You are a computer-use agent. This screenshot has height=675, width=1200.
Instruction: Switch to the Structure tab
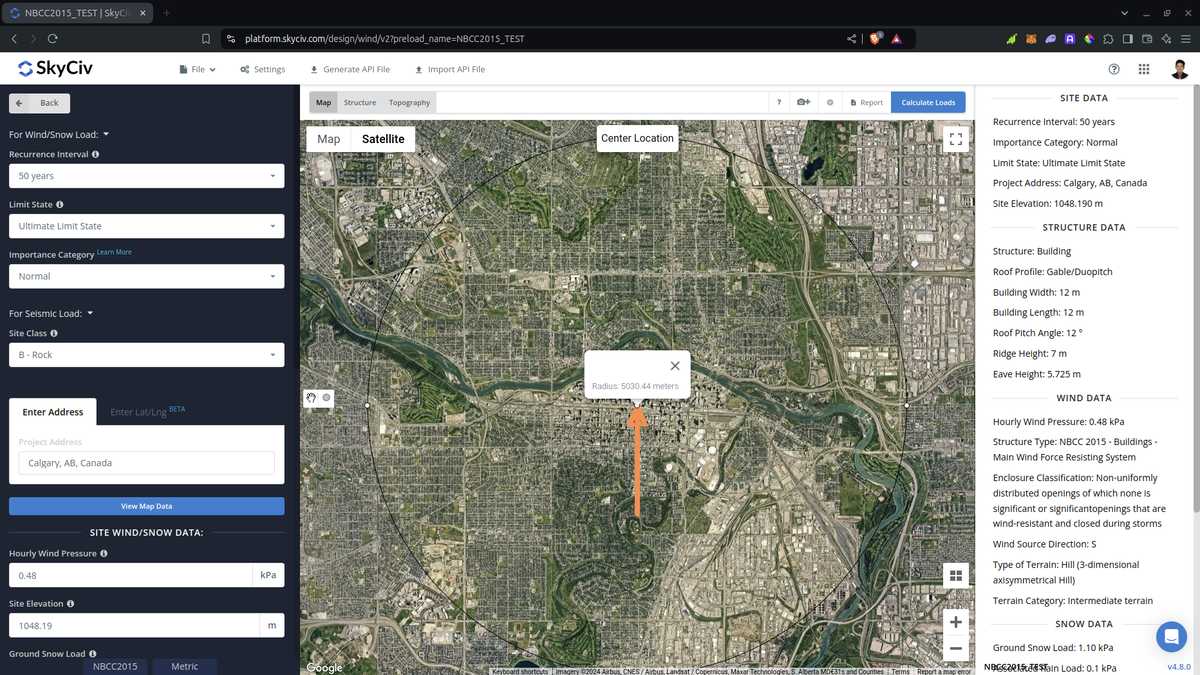[360, 102]
